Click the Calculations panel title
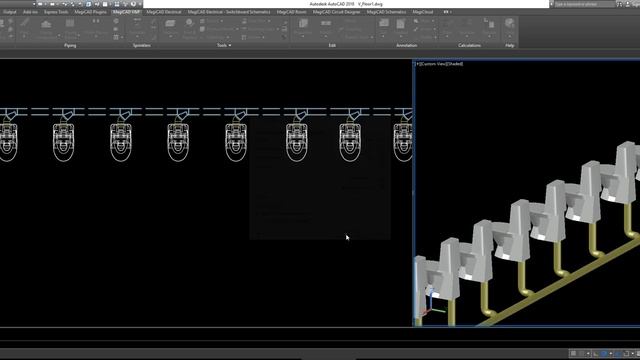This screenshot has width=640, height=360. [x=469, y=45]
